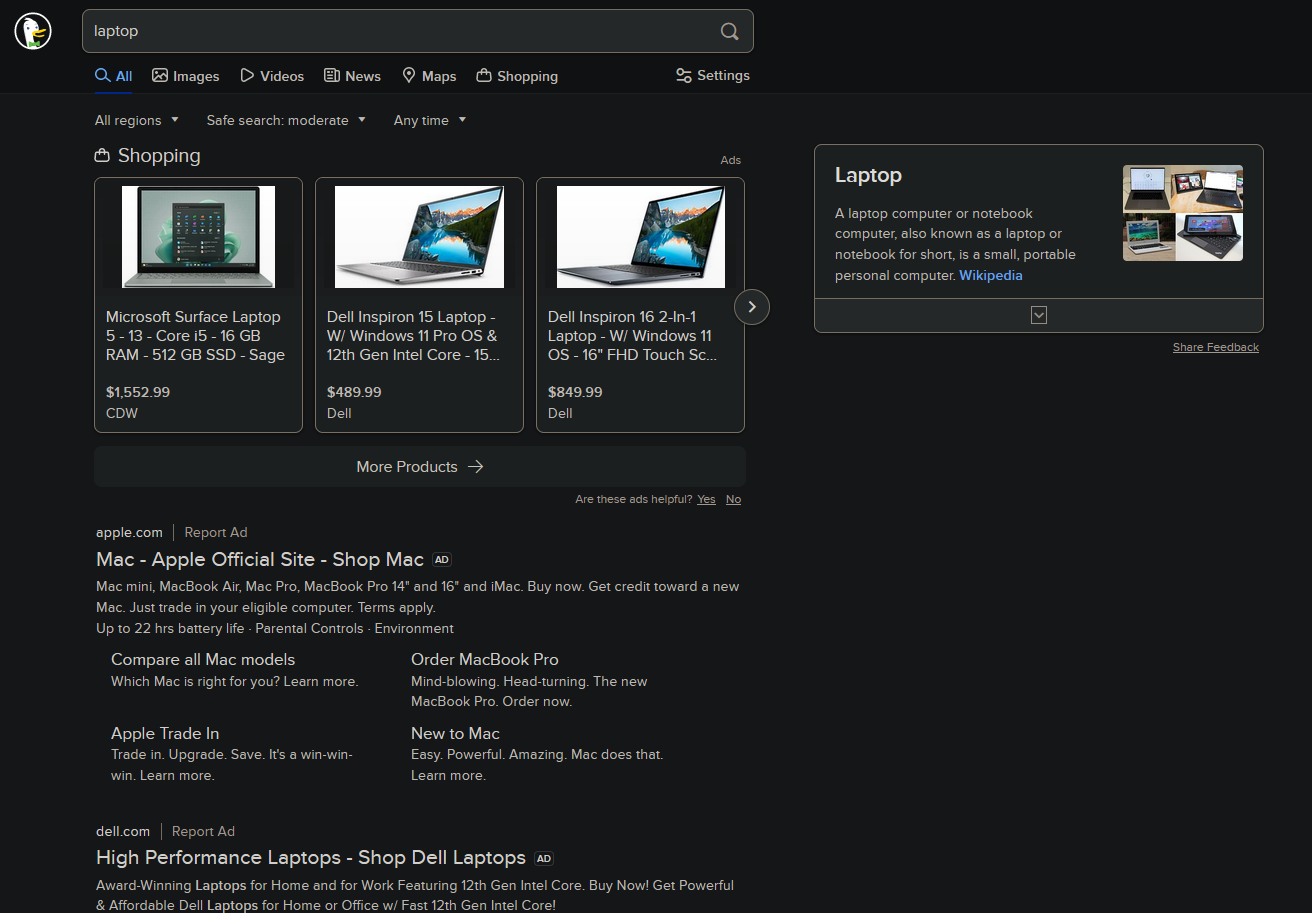This screenshot has width=1312, height=913.
Task: Click the Share Feedback link
Action: pyautogui.click(x=1215, y=347)
